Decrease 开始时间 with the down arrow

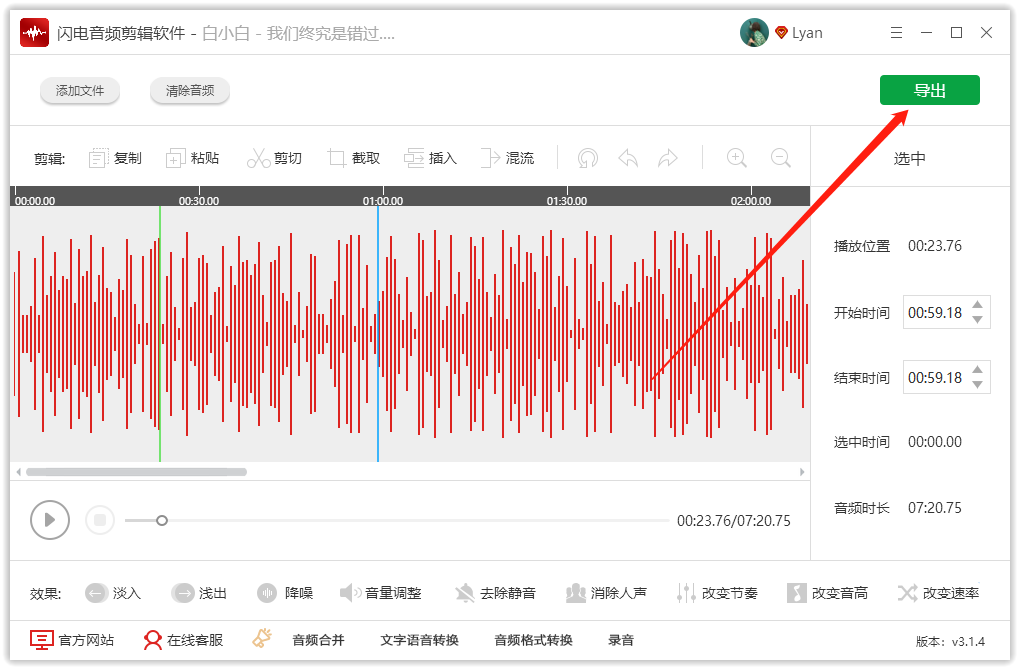[x=977, y=319]
